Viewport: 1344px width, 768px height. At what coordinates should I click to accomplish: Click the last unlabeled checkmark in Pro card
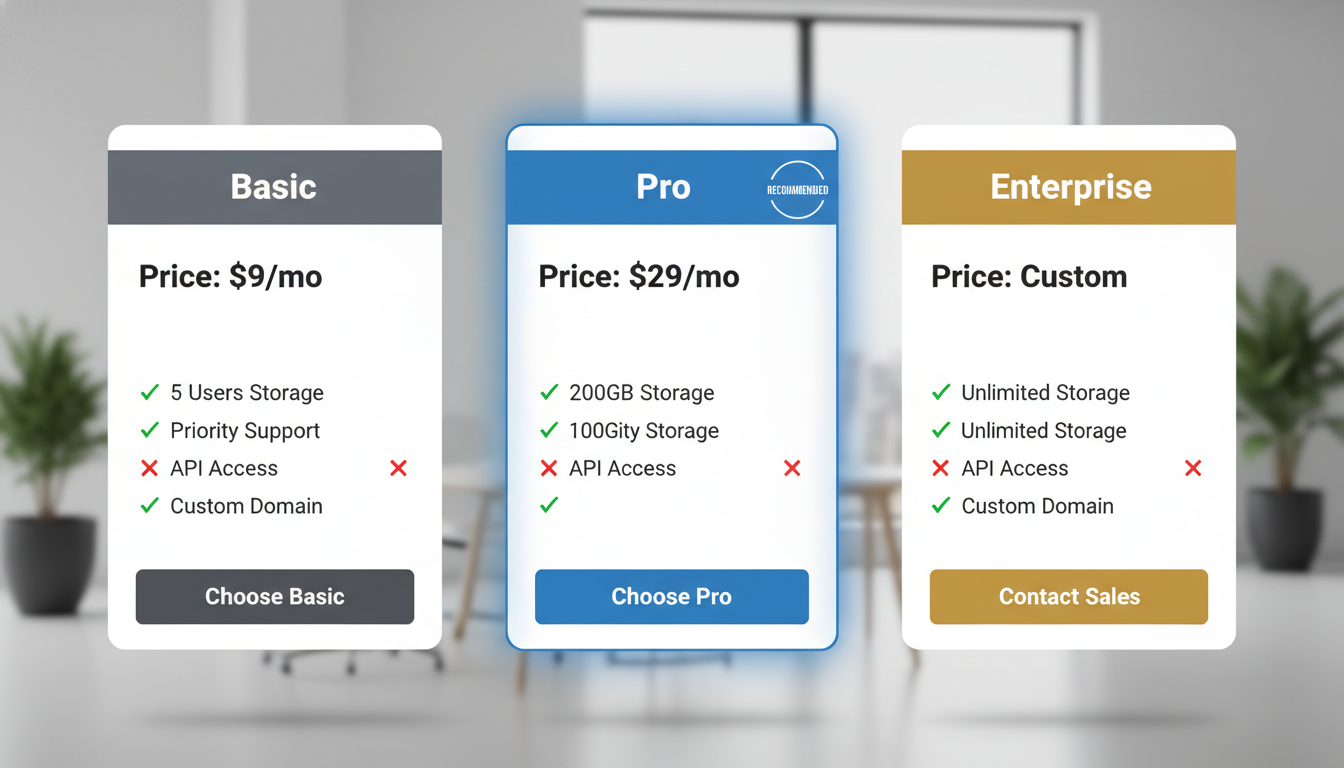549,506
